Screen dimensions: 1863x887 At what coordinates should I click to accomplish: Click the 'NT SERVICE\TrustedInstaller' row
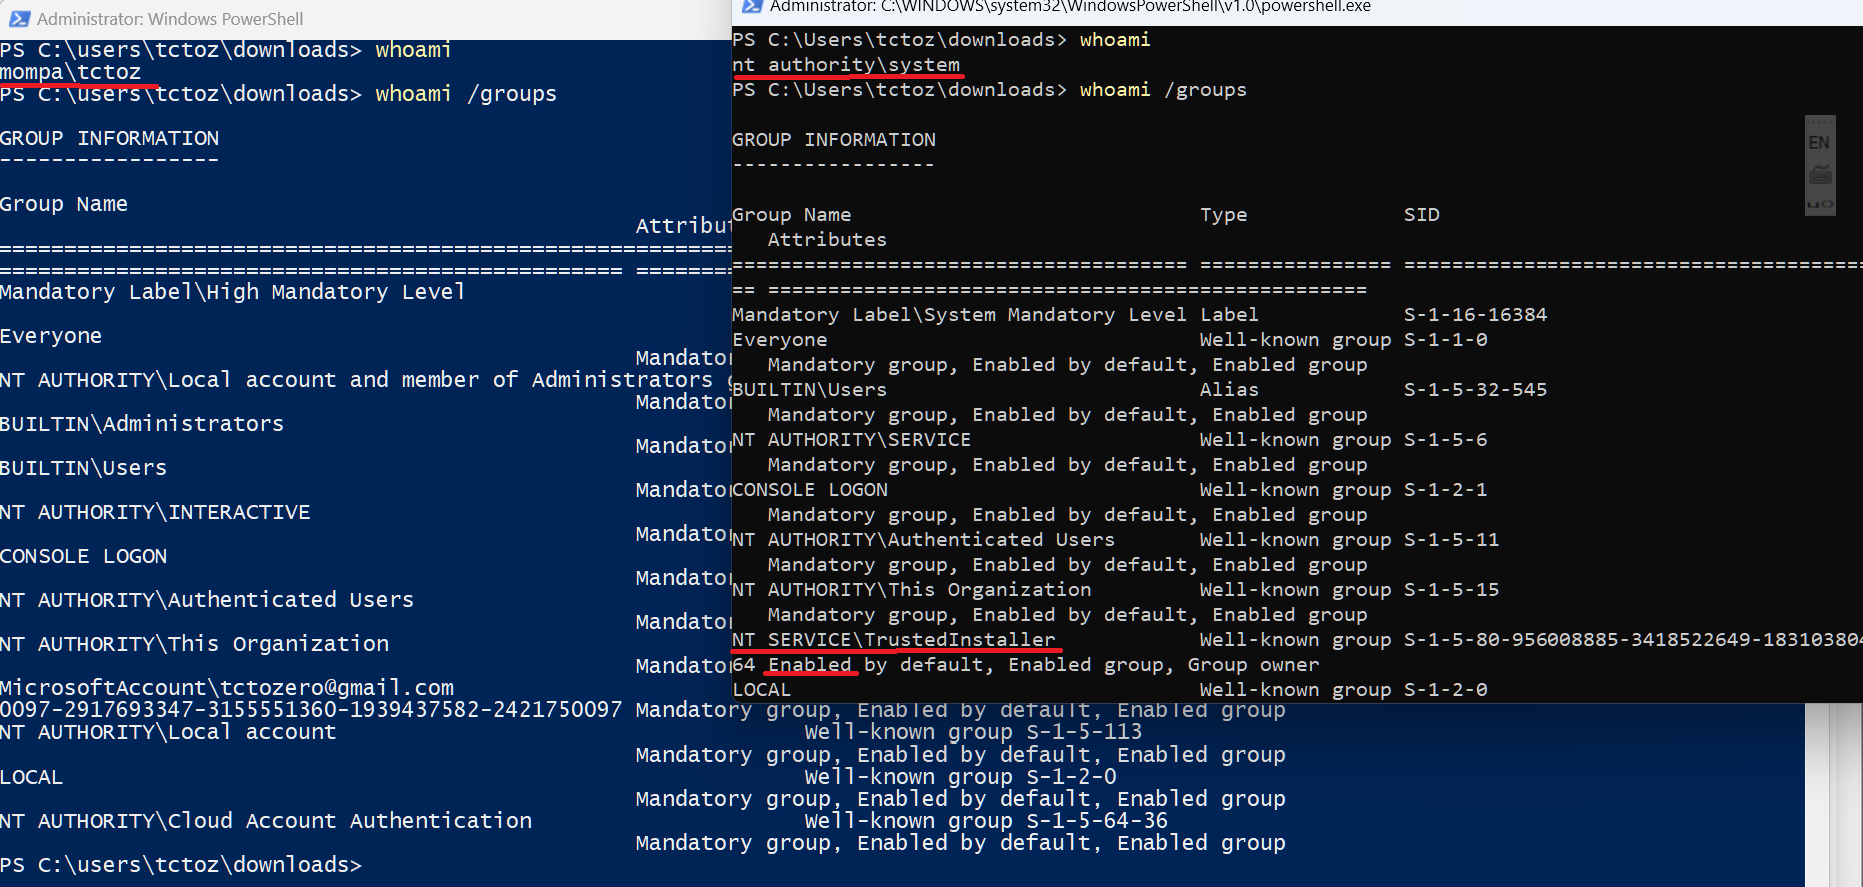click(x=894, y=640)
